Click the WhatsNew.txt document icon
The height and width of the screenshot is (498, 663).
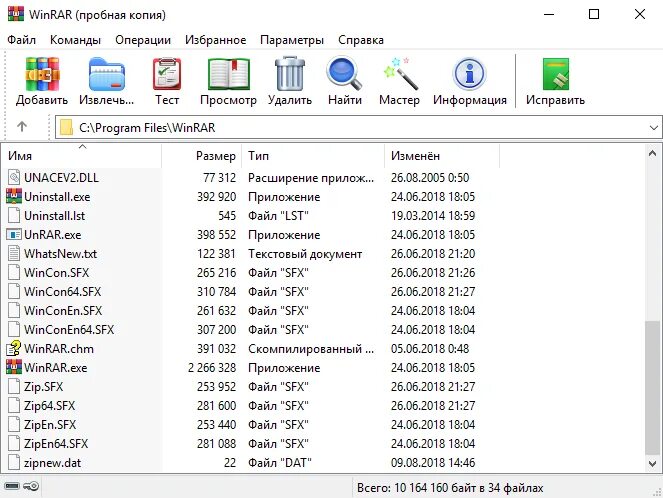tap(14, 253)
